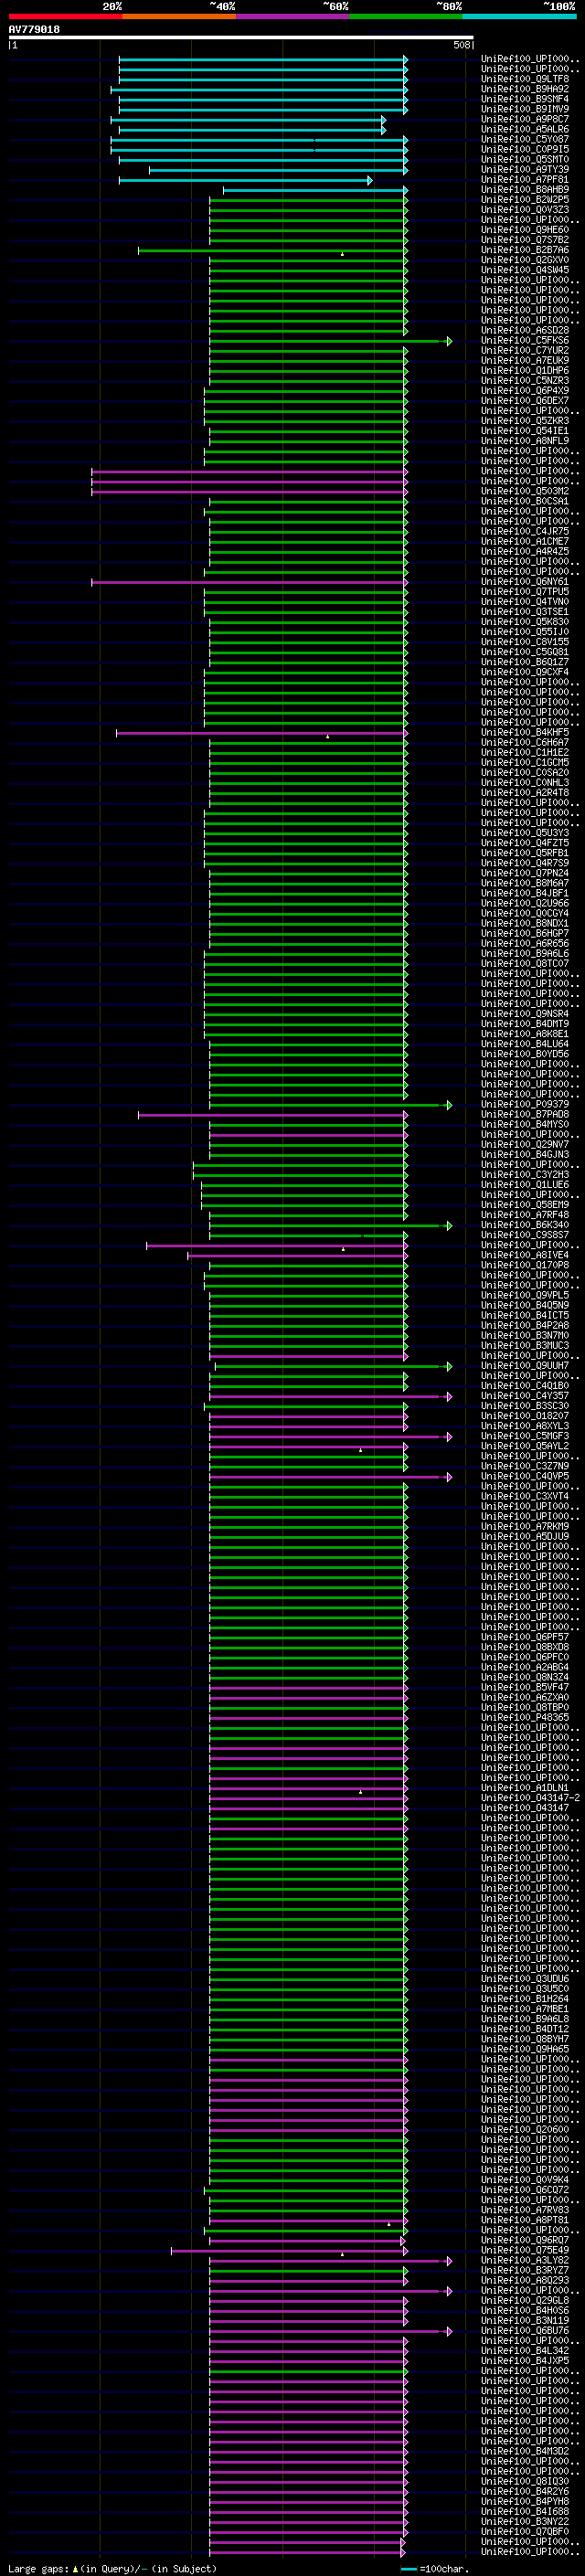The width and height of the screenshot is (585, 2576).
Task: Open hit UniRef100_C6H6A7
Action: [525, 743]
